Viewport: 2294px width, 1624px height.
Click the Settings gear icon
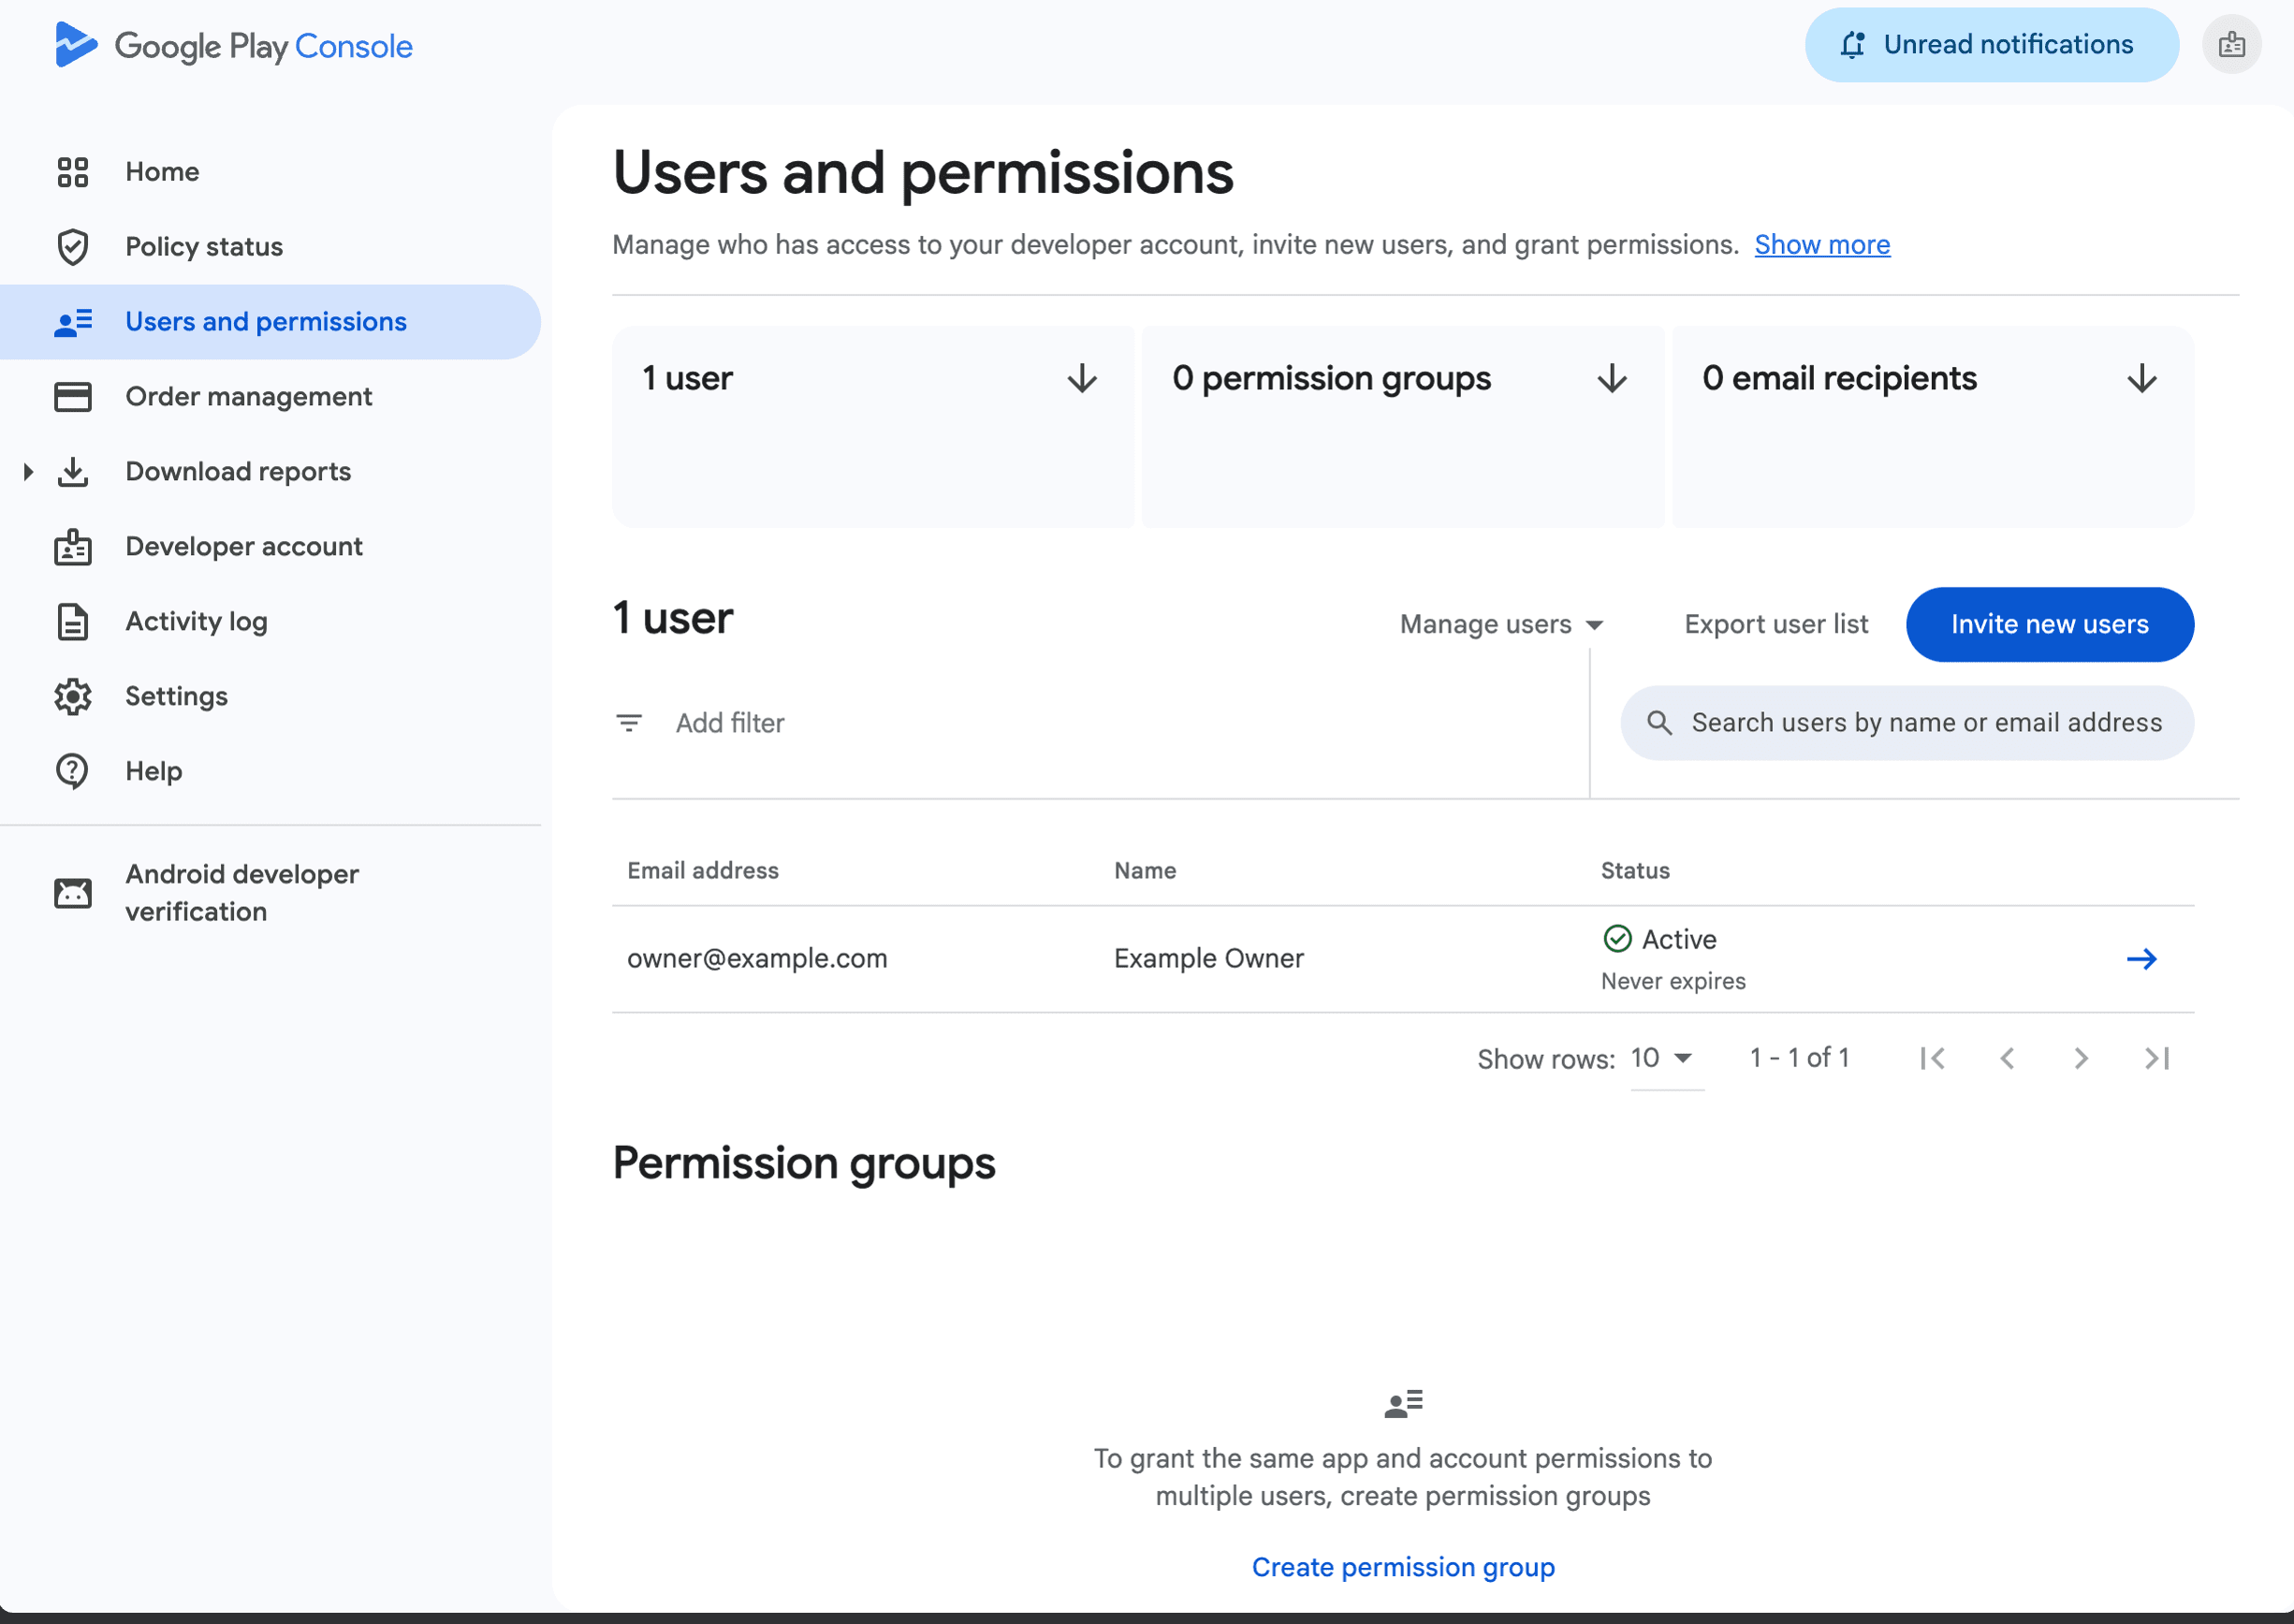(x=72, y=697)
